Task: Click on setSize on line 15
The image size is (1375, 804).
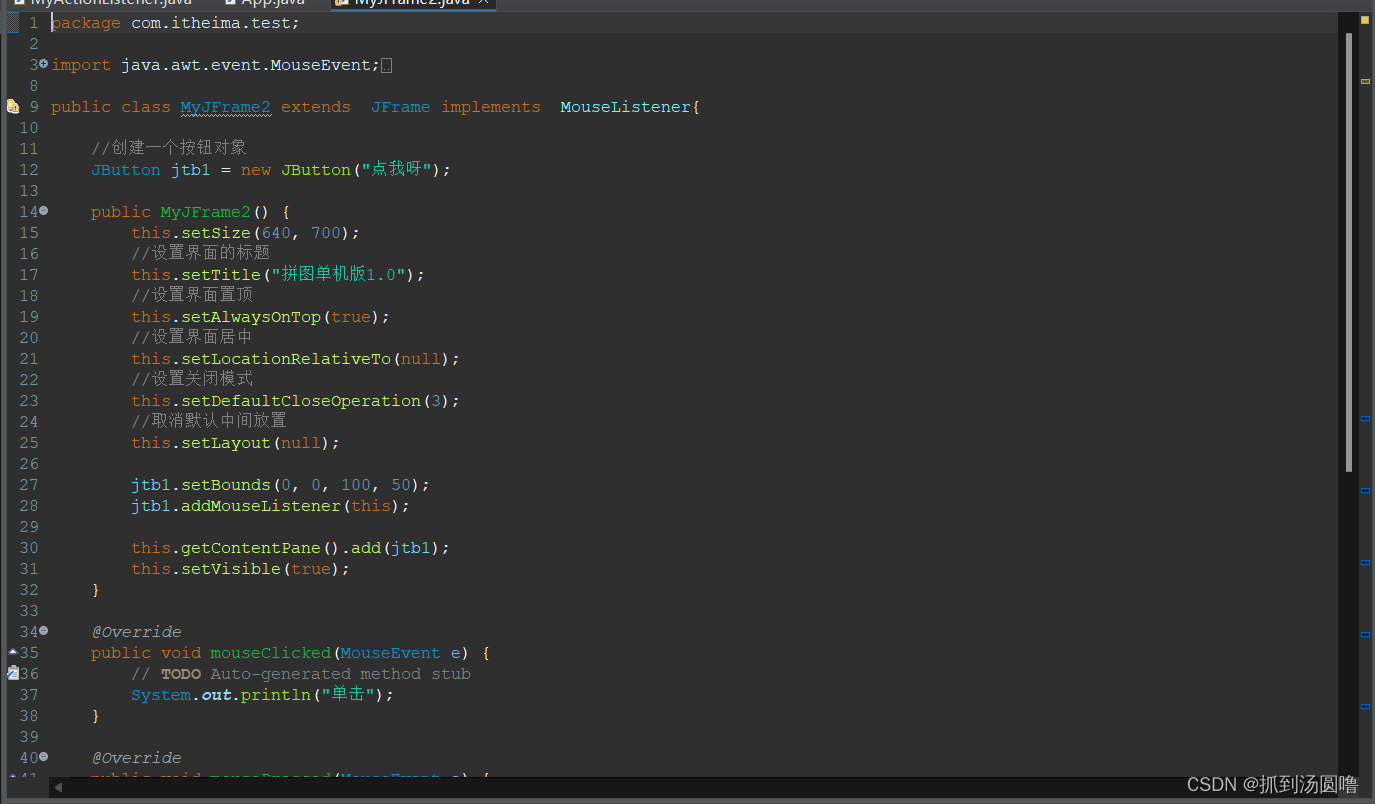Action: click(216, 233)
